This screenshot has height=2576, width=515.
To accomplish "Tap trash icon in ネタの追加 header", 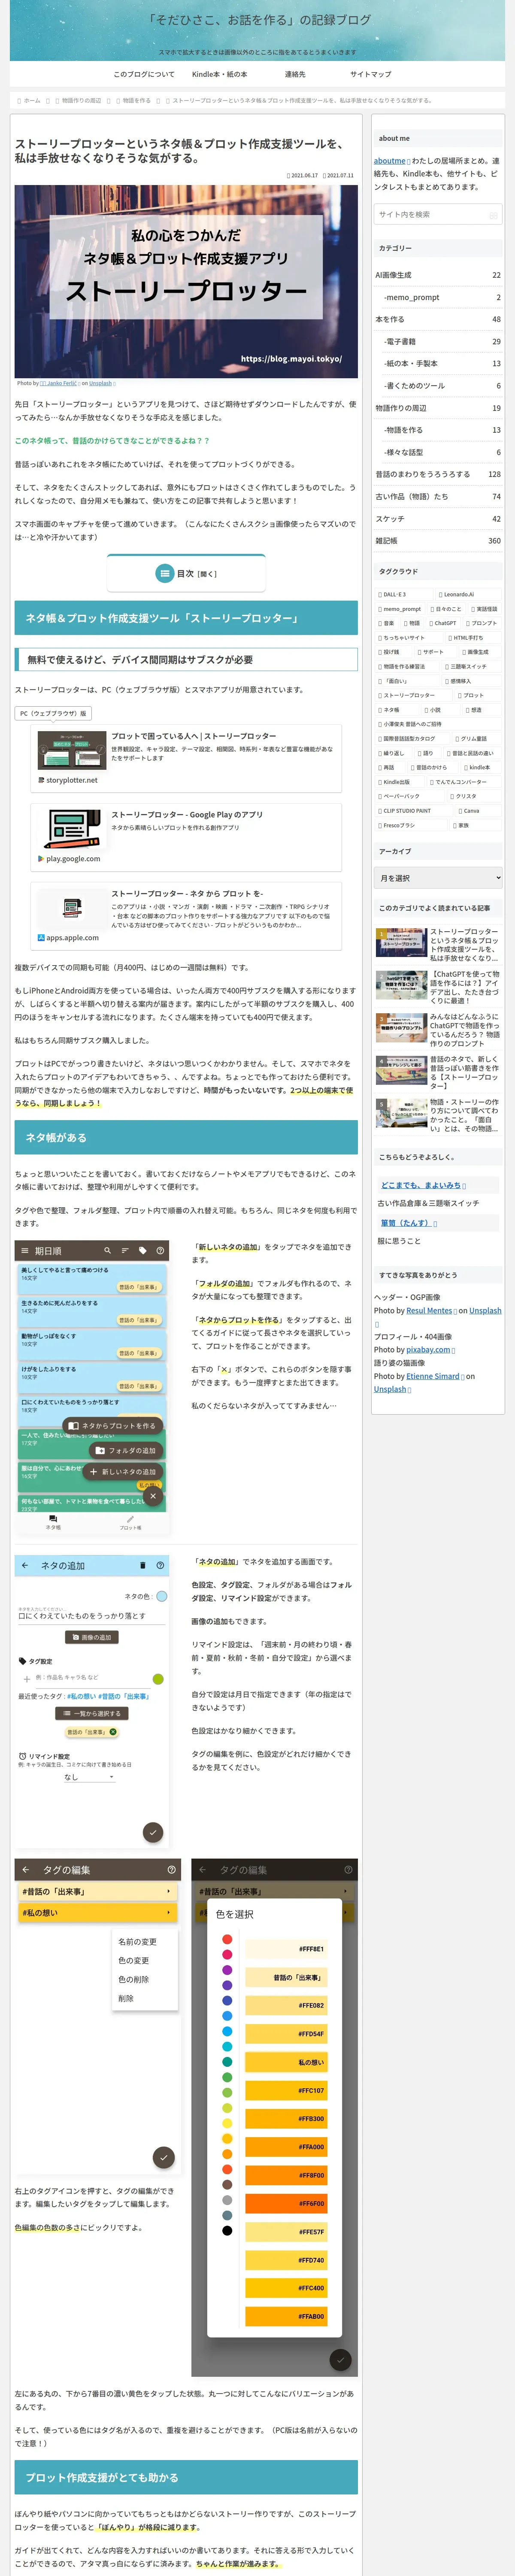I will point(142,1565).
